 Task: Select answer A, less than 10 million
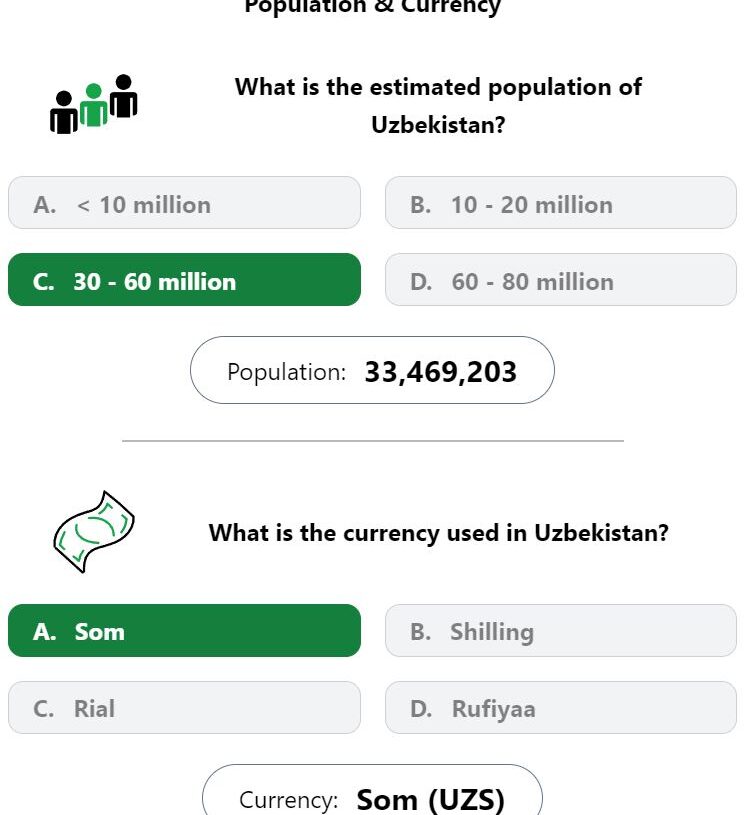click(x=185, y=203)
